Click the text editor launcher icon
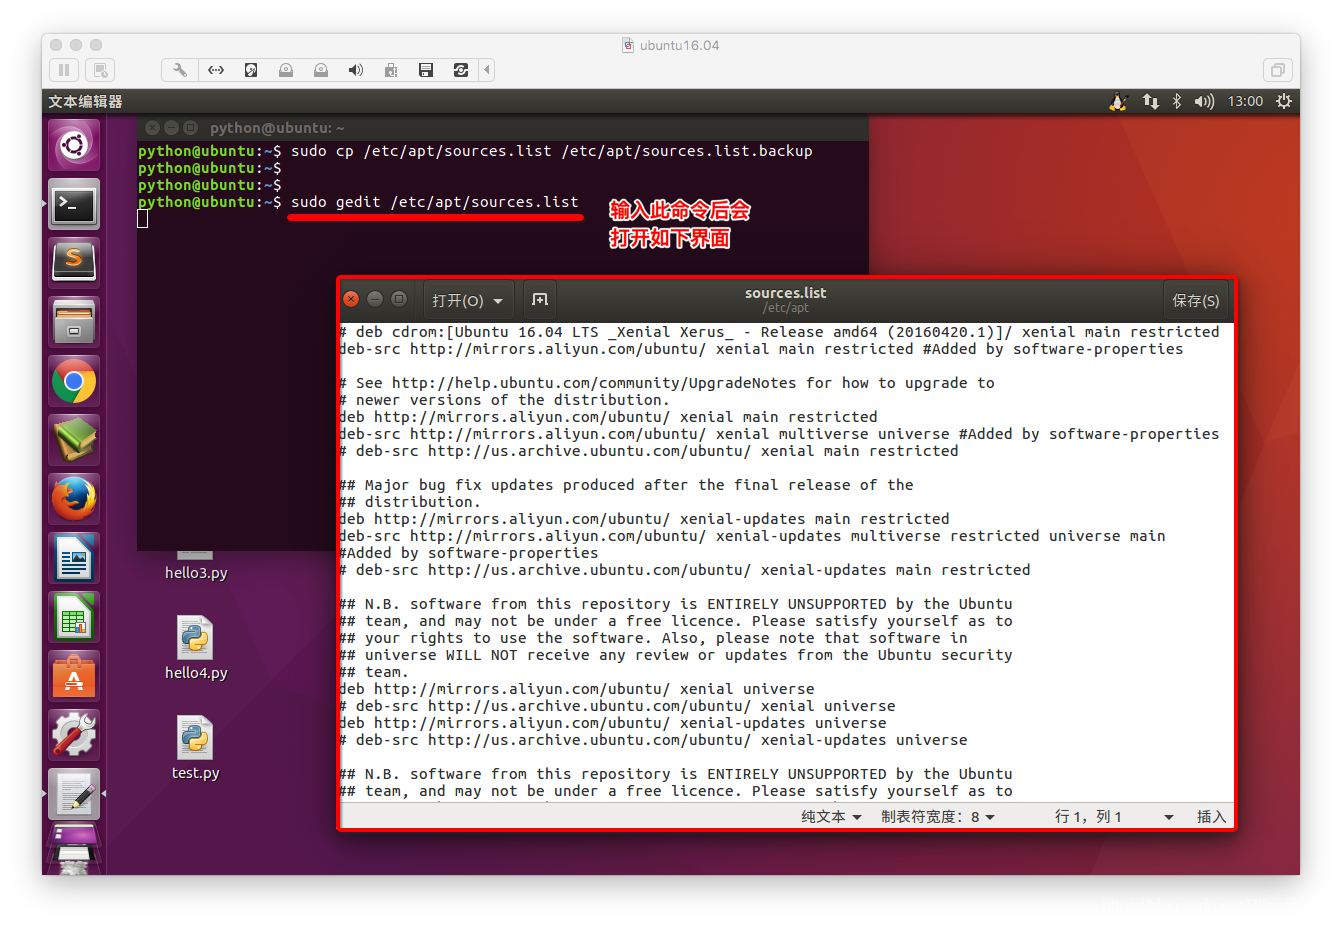The width and height of the screenshot is (1342, 925). 74,794
